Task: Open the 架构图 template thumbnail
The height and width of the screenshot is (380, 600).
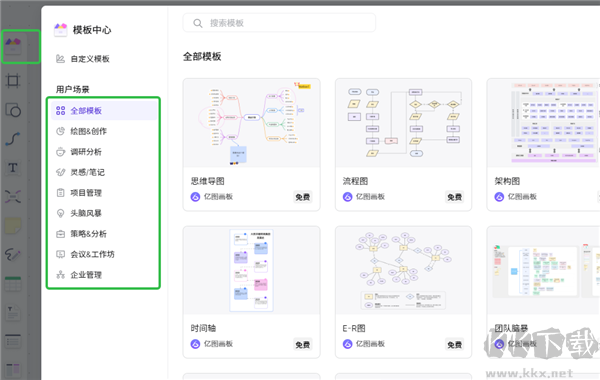Action: [544, 123]
